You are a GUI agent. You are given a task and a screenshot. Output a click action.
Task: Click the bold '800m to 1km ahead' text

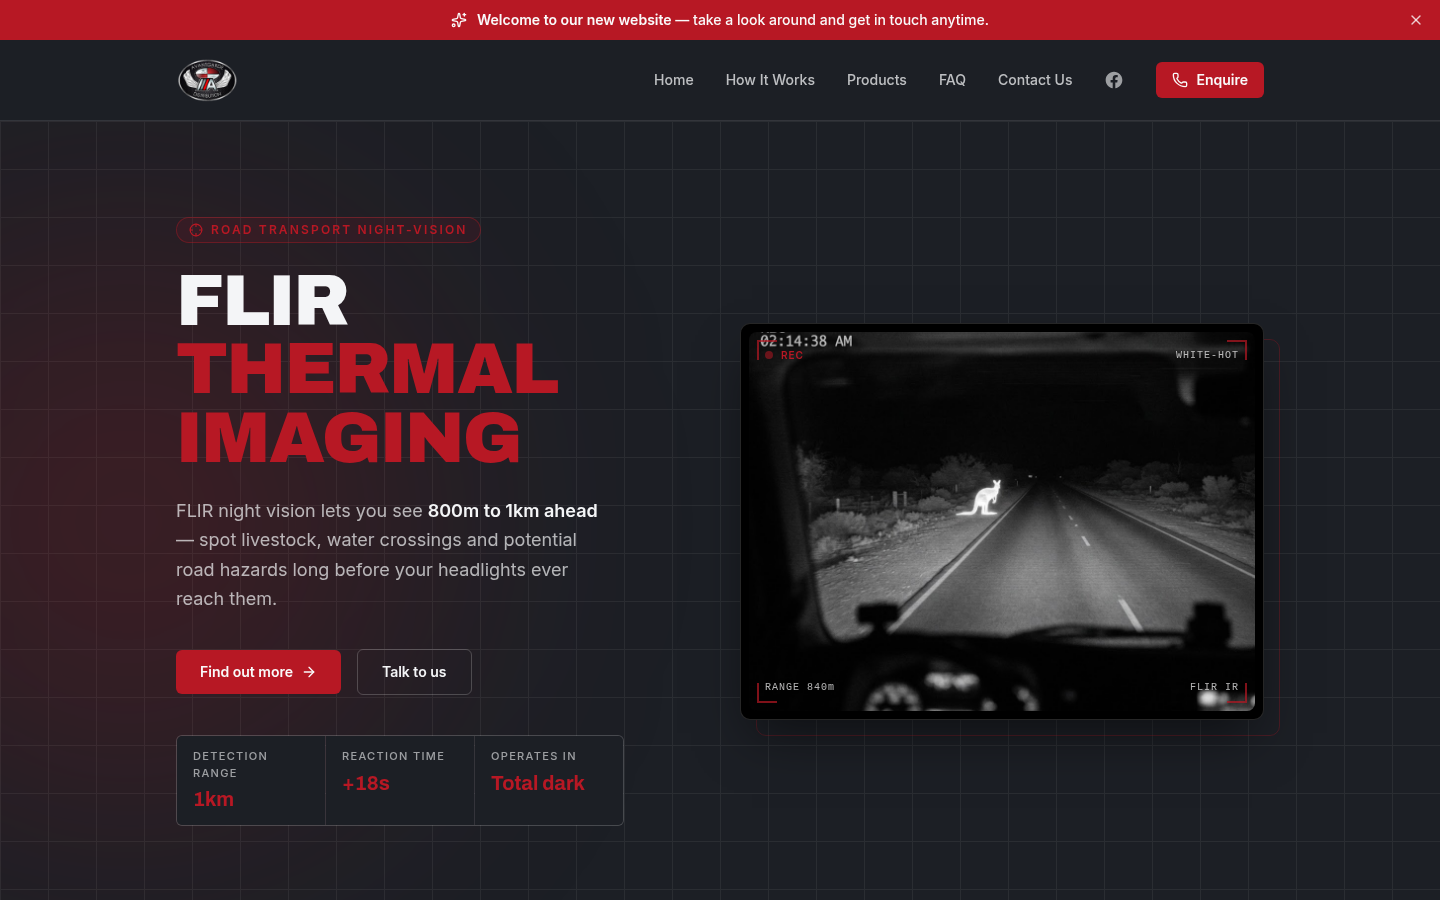click(x=512, y=511)
